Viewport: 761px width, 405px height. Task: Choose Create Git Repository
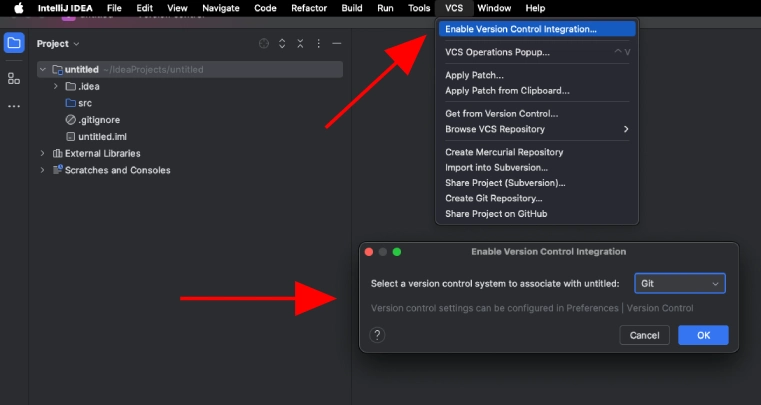click(537, 198)
